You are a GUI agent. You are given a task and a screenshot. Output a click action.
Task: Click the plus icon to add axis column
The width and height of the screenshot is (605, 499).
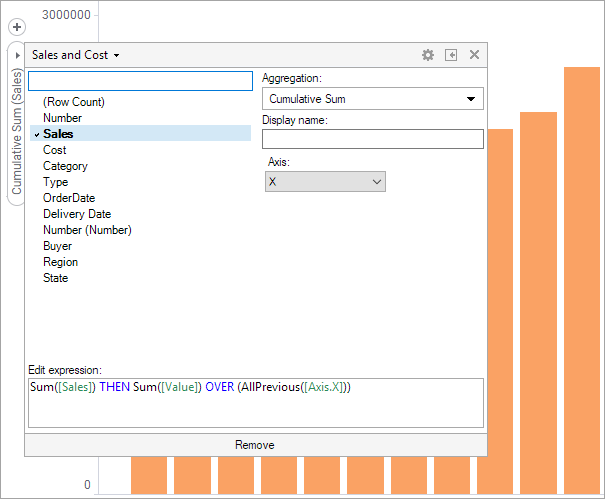(x=17, y=27)
